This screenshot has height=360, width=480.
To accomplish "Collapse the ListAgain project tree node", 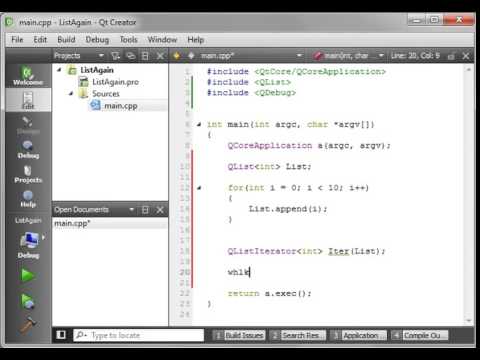I will point(59,70).
